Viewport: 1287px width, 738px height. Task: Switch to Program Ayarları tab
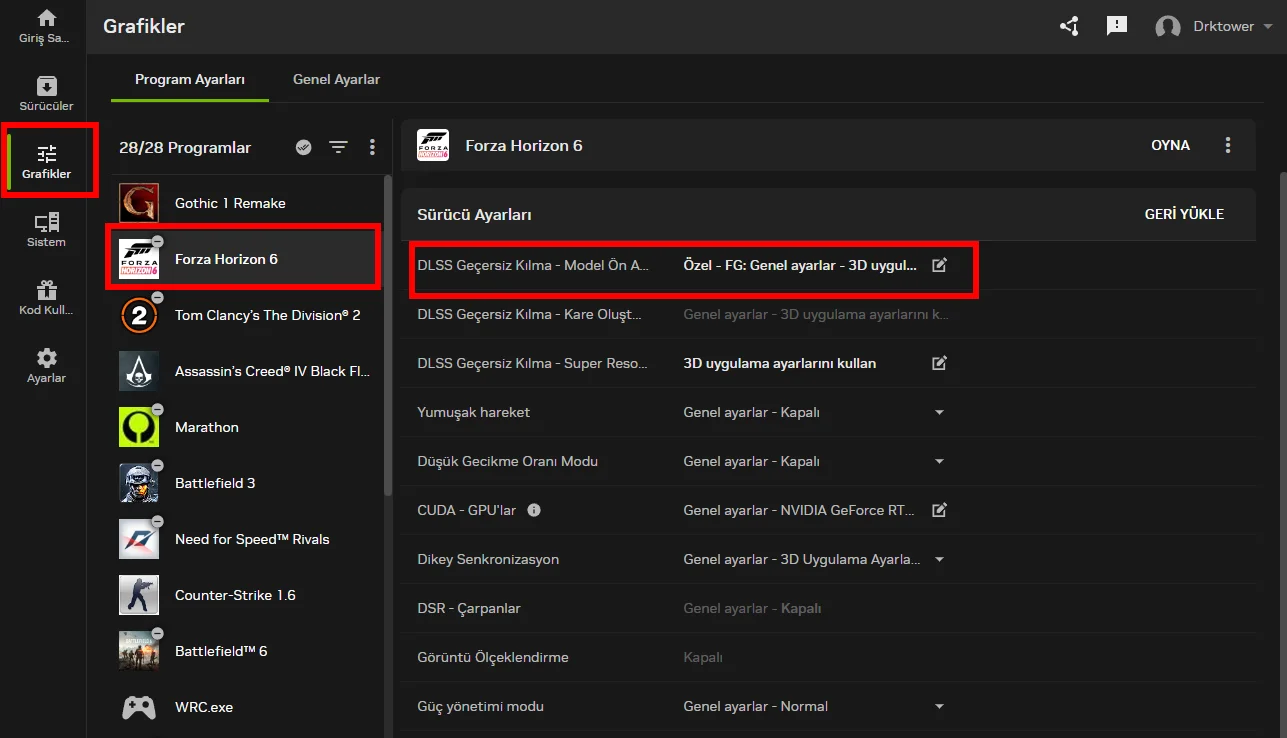pyautogui.click(x=190, y=79)
